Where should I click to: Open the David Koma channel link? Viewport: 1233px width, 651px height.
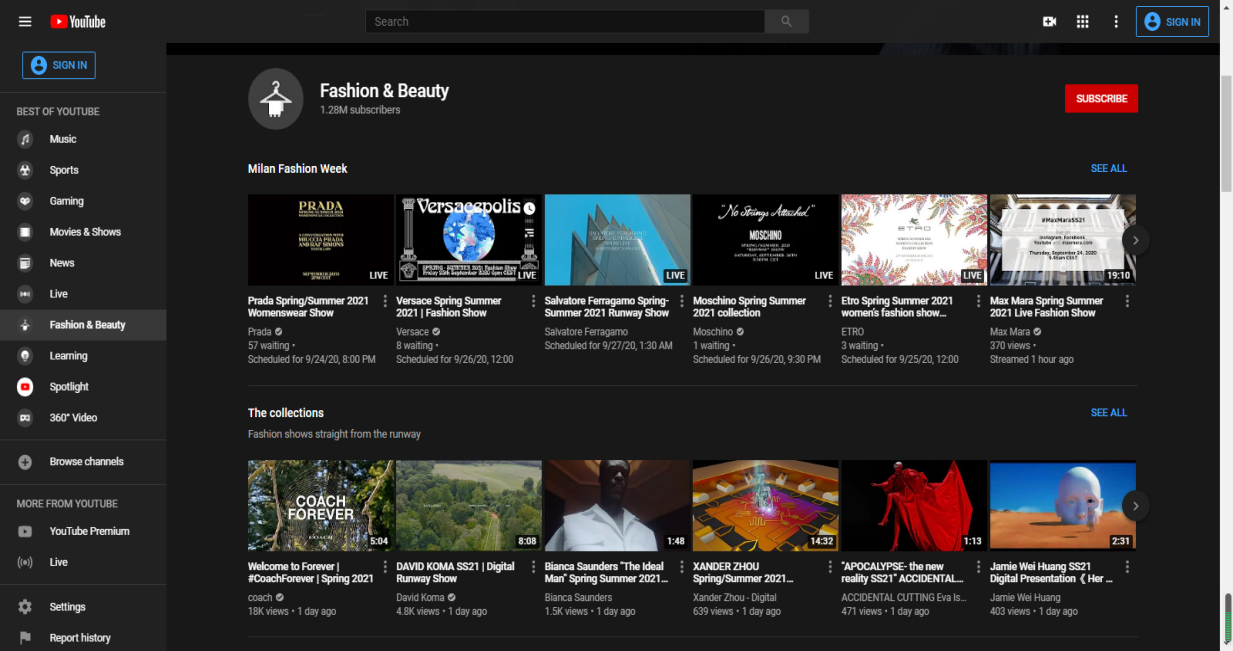tap(420, 598)
